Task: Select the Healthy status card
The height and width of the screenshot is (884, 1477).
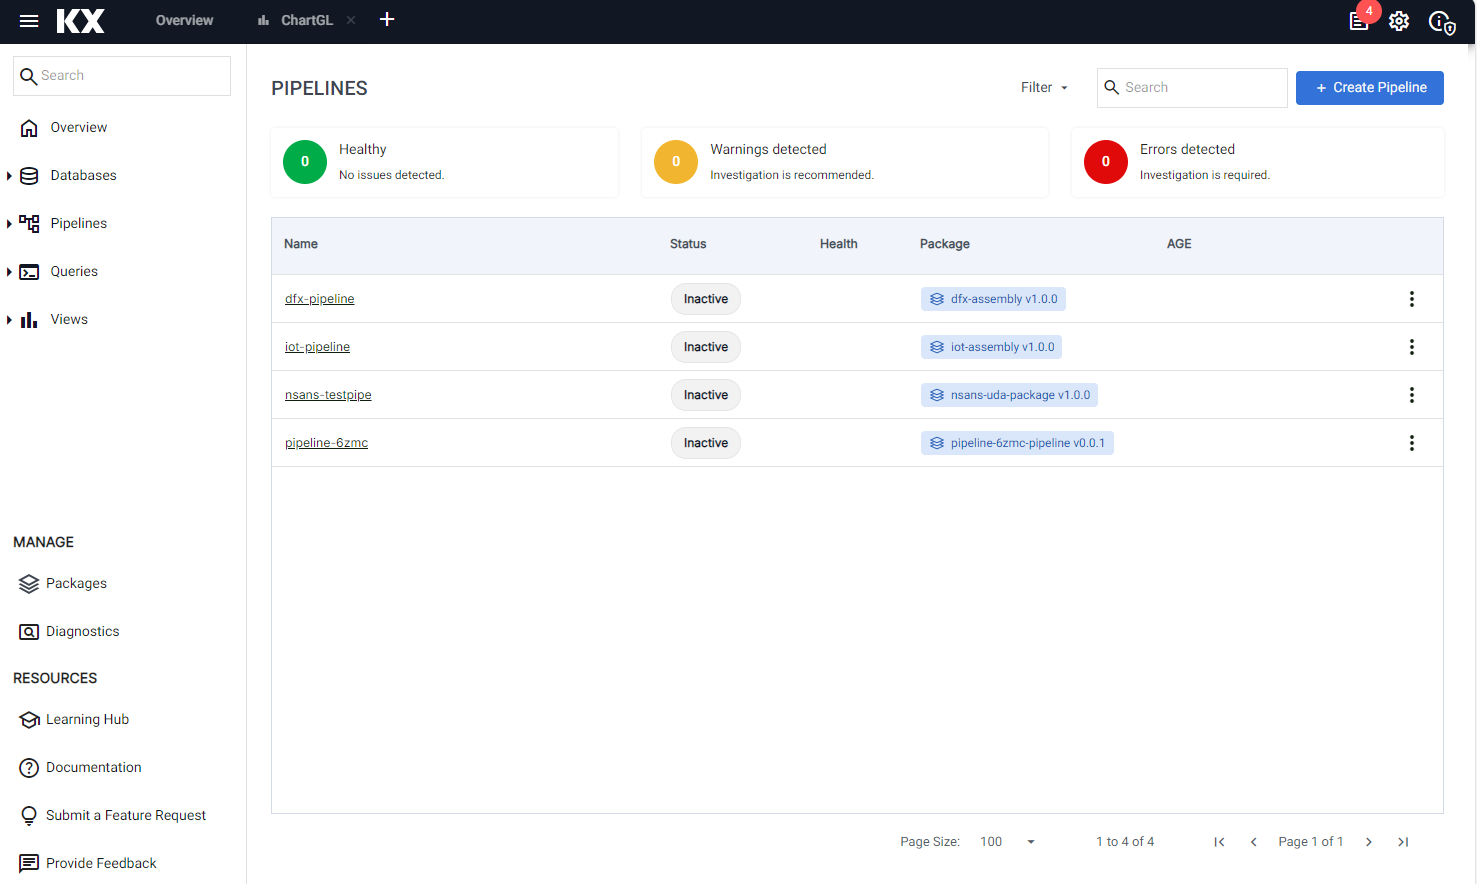Action: click(444, 162)
